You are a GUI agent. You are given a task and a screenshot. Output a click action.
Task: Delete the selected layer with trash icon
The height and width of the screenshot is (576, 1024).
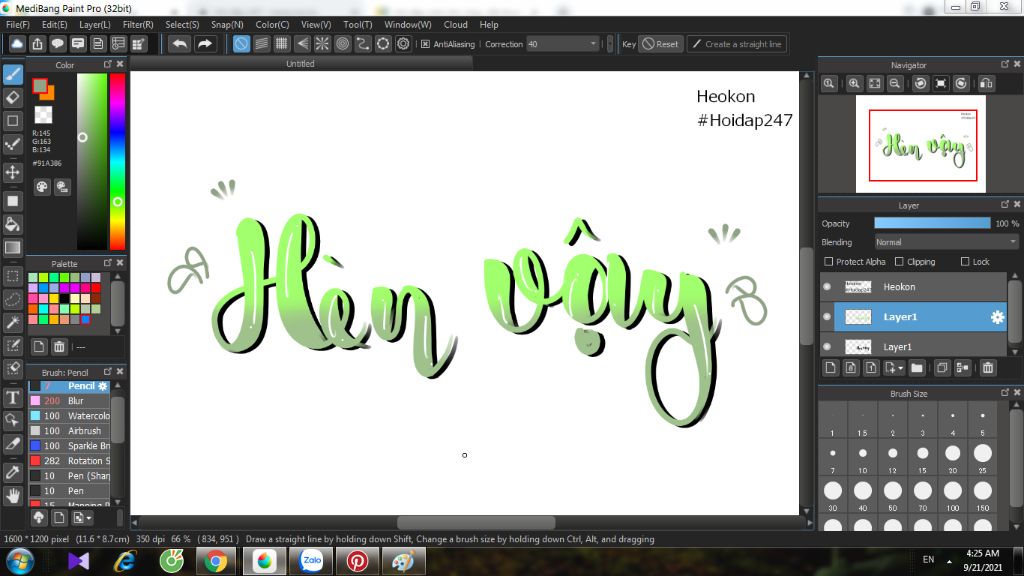click(x=987, y=368)
